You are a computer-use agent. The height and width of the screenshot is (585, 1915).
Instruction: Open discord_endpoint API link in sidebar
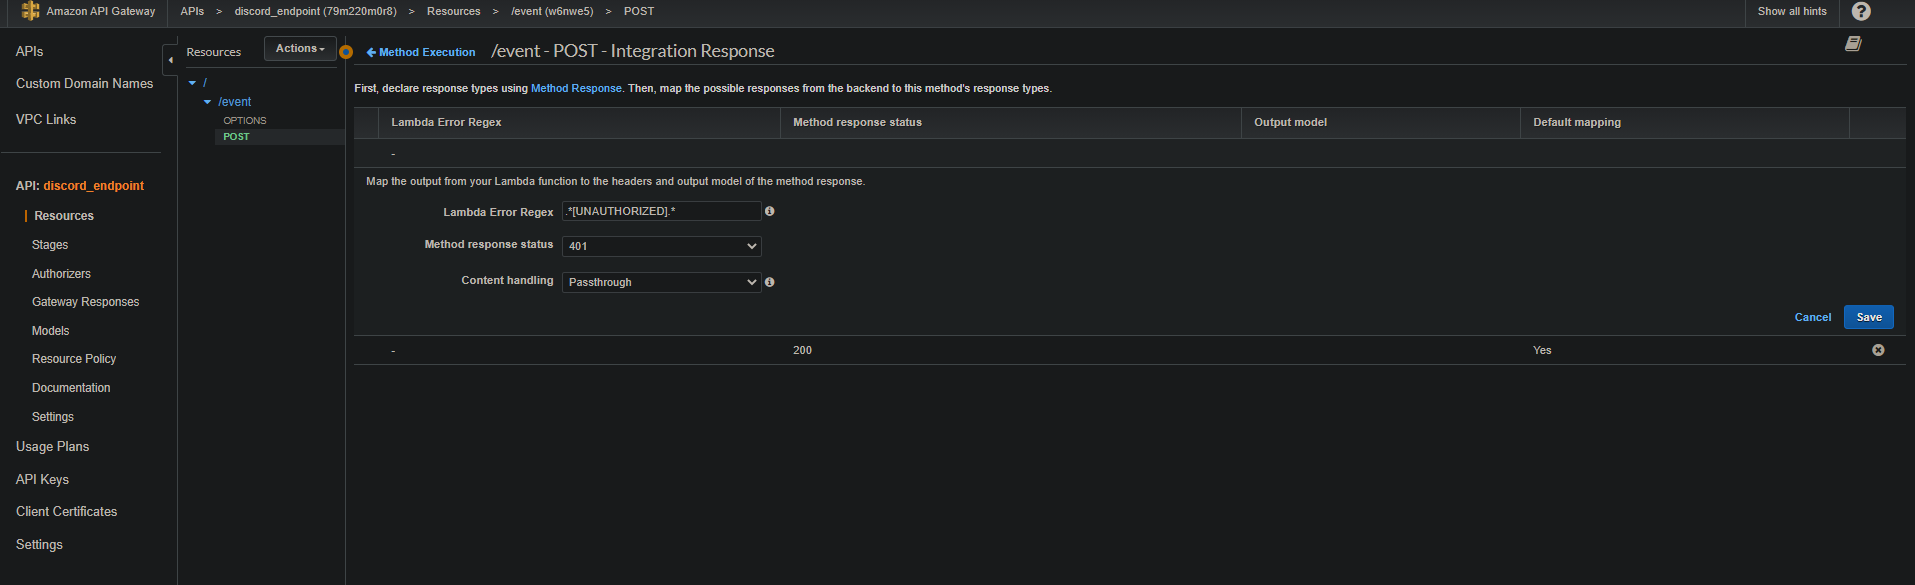coord(93,186)
